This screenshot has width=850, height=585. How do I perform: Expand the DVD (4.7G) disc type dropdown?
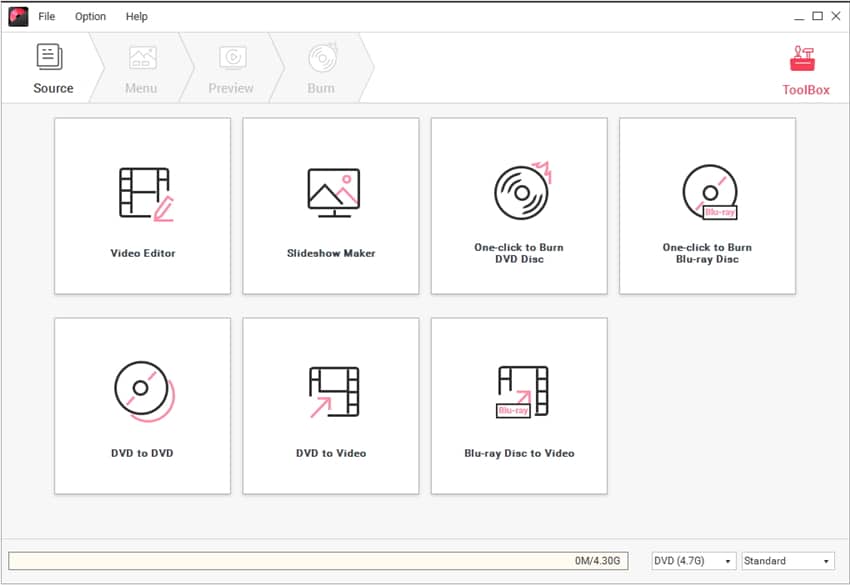point(694,561)
